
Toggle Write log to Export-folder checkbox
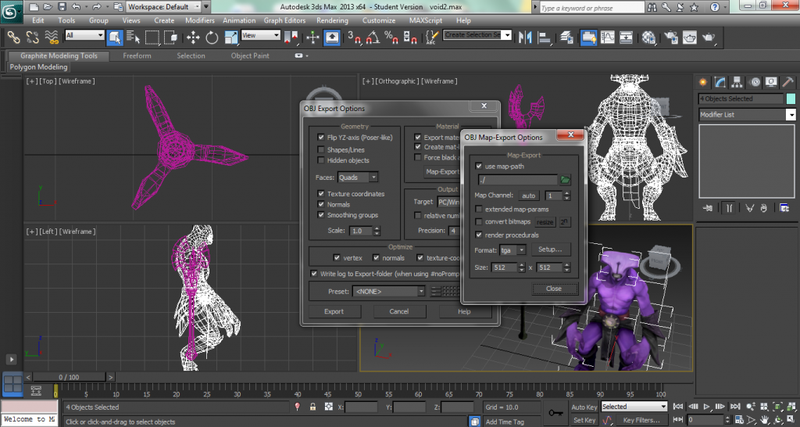(x=314, y=274)
